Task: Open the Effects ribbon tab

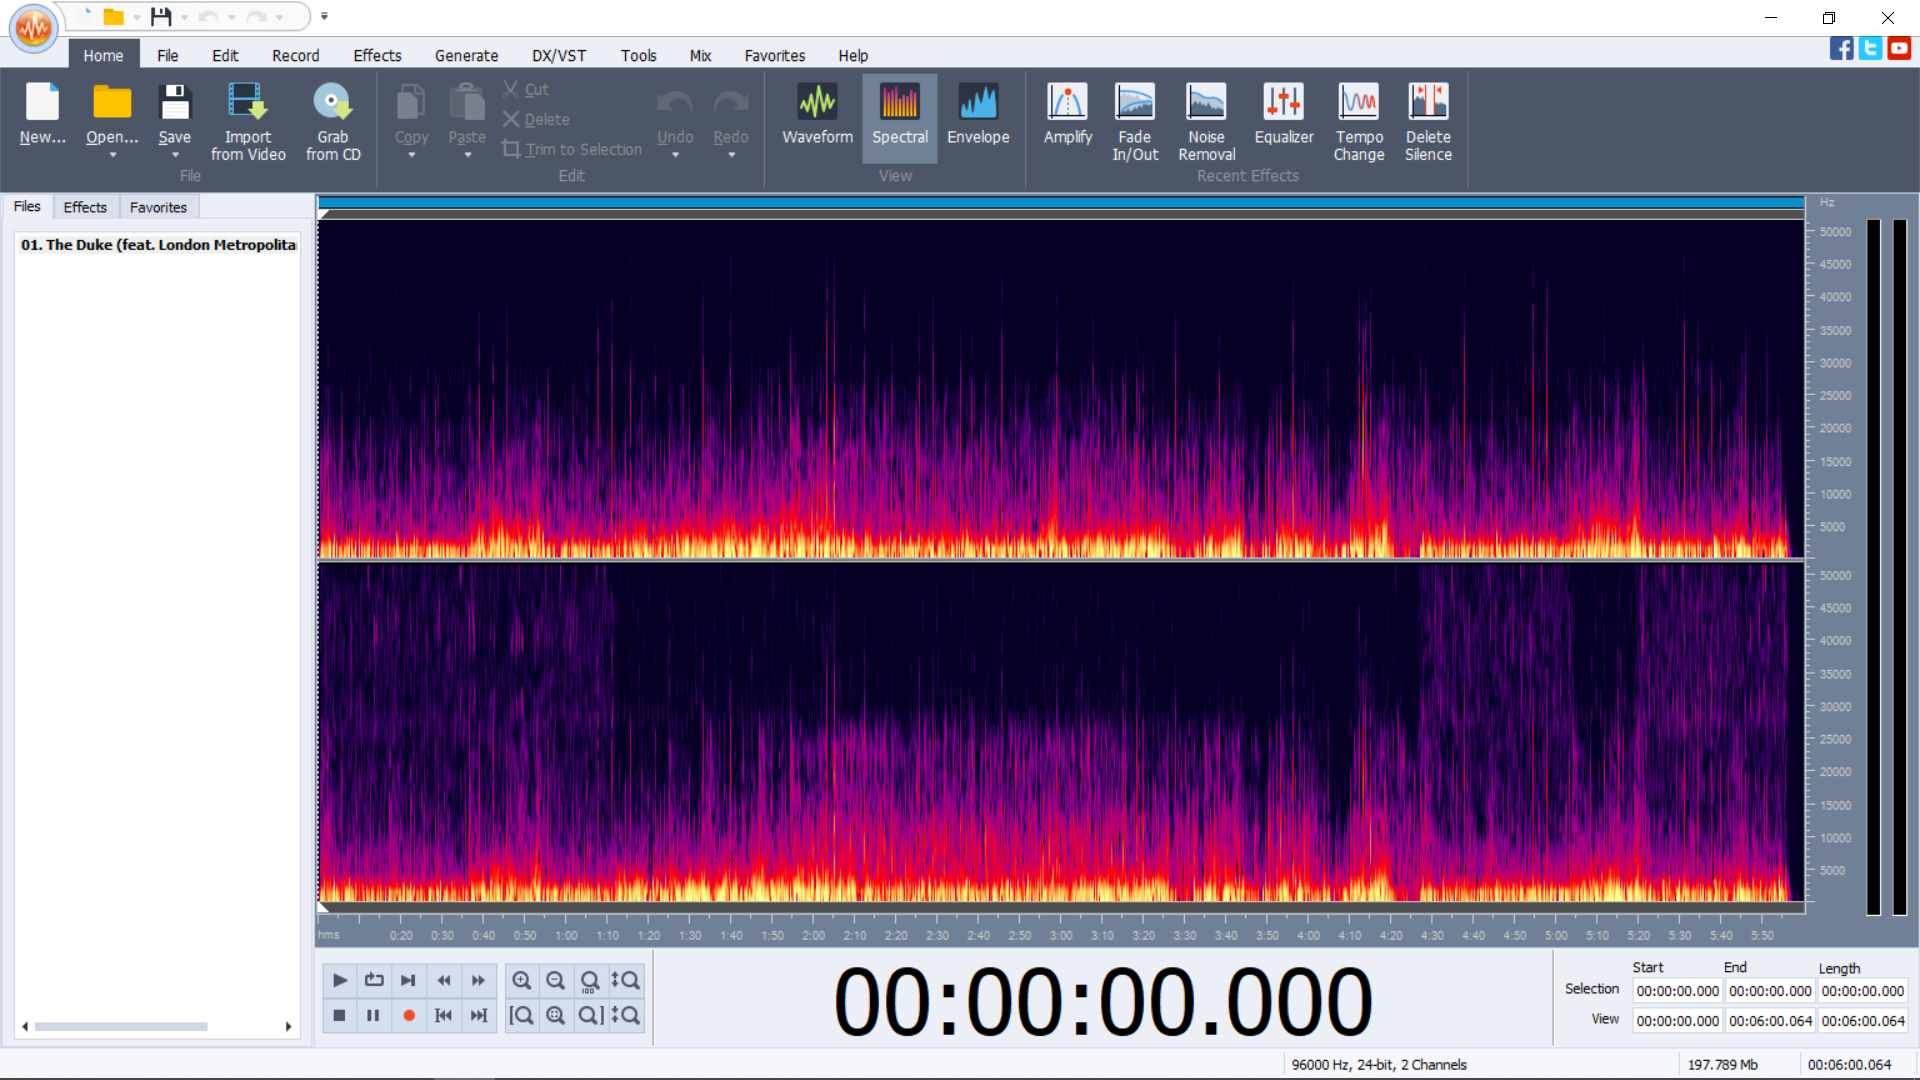Action: (x=377, y=56)
